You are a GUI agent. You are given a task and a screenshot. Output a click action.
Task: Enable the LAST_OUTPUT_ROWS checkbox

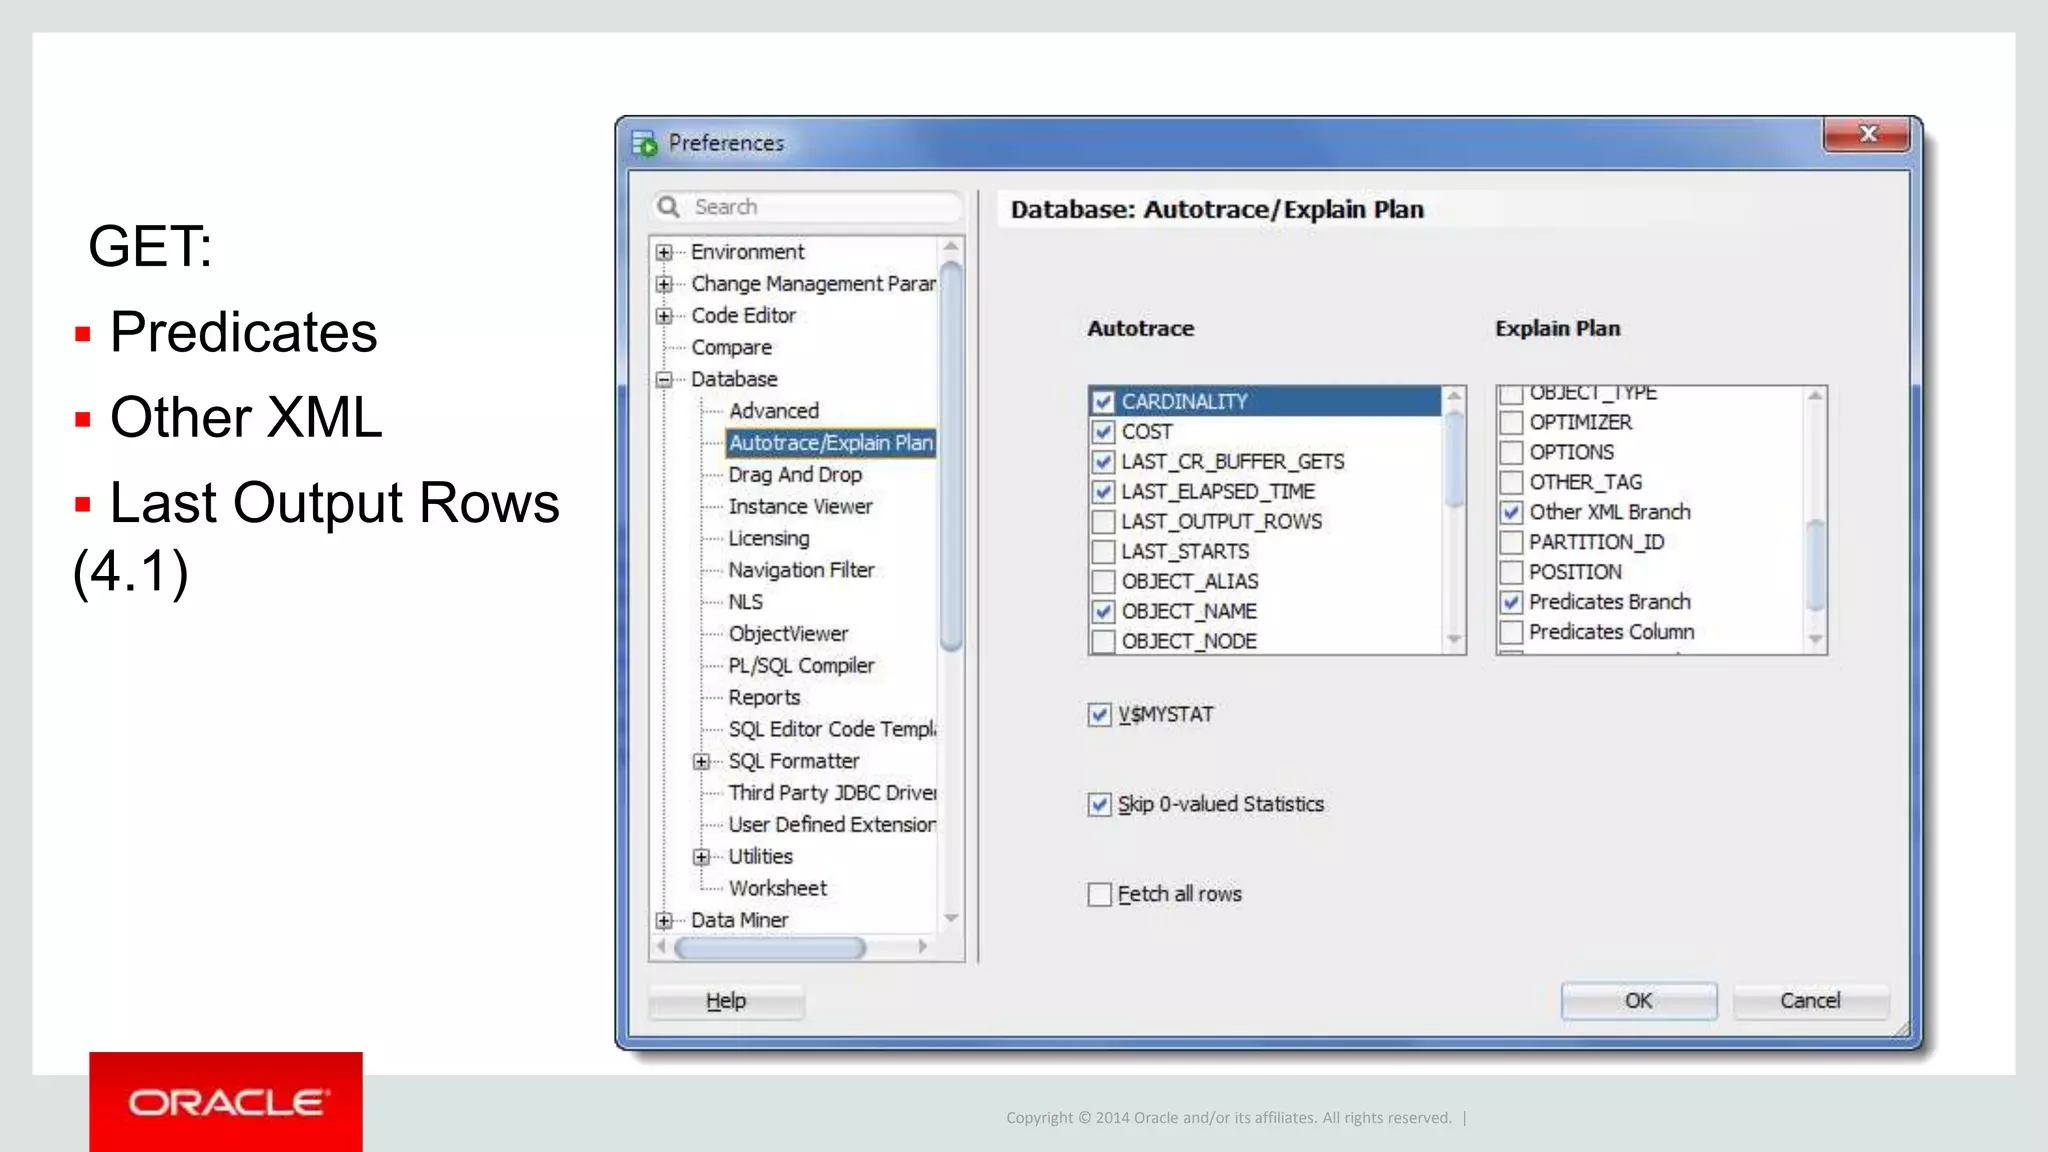pyautogui.click(x=1103, y=522)
